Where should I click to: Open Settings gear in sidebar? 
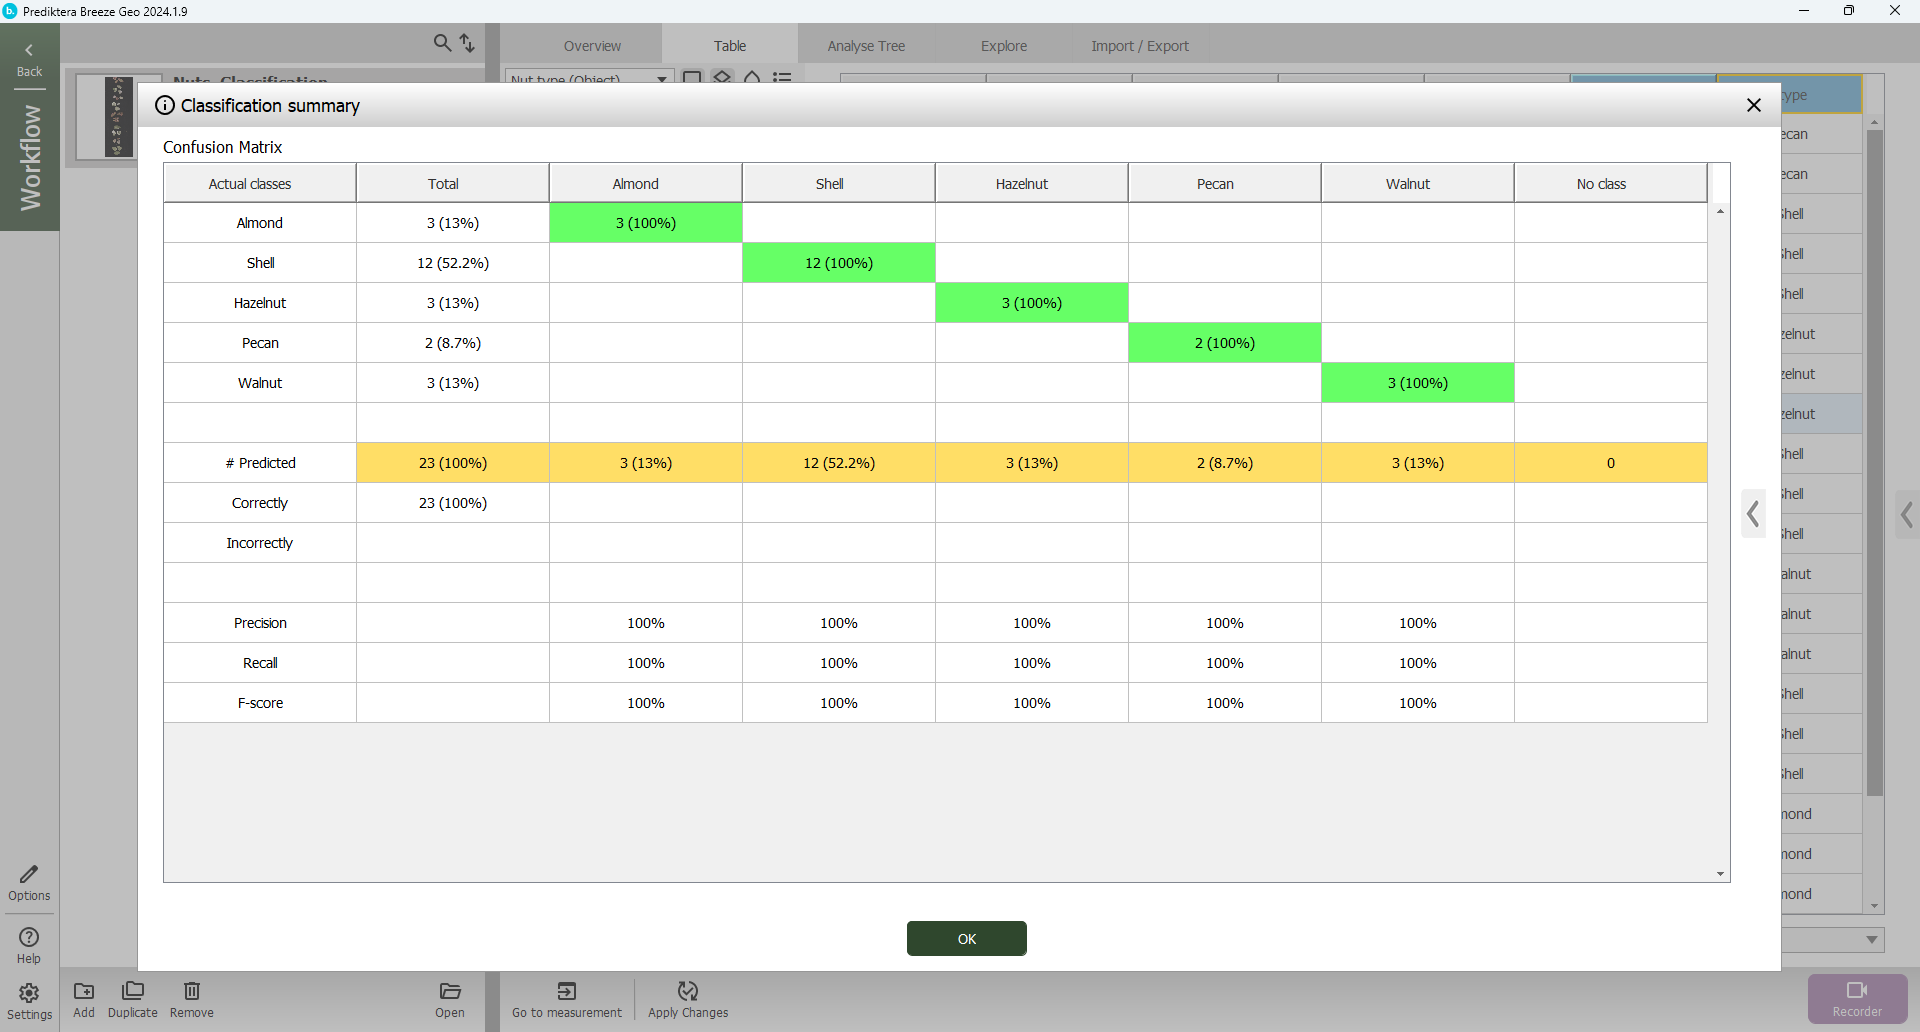coord(29,994)
